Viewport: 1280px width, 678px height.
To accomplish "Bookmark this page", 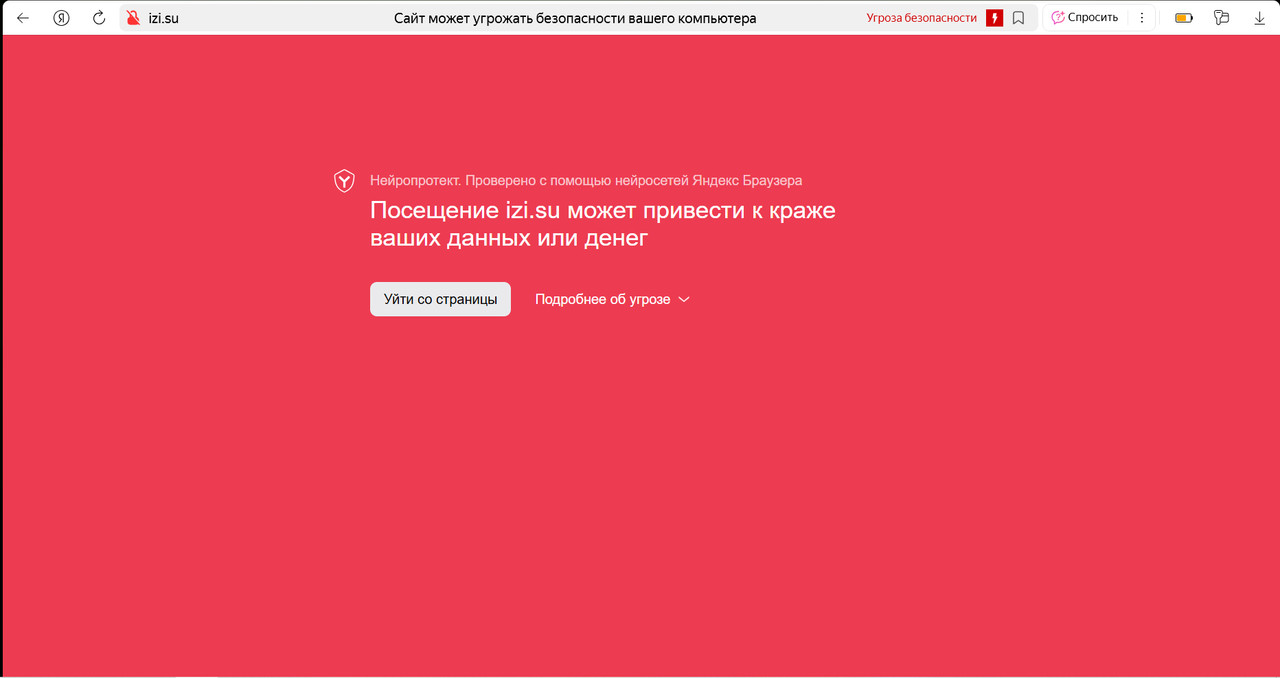I will point(1018,18).
